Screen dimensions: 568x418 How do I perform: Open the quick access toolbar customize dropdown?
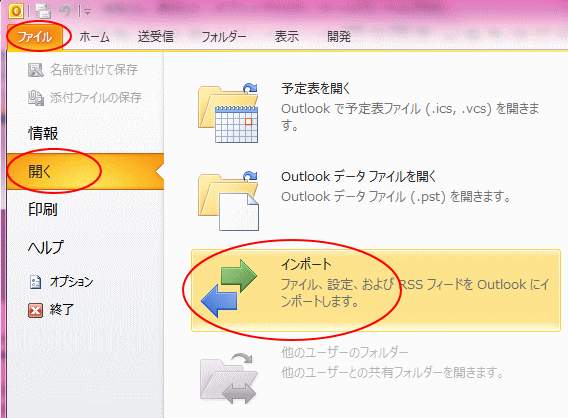pyautogui.click(x=87, y=12)
